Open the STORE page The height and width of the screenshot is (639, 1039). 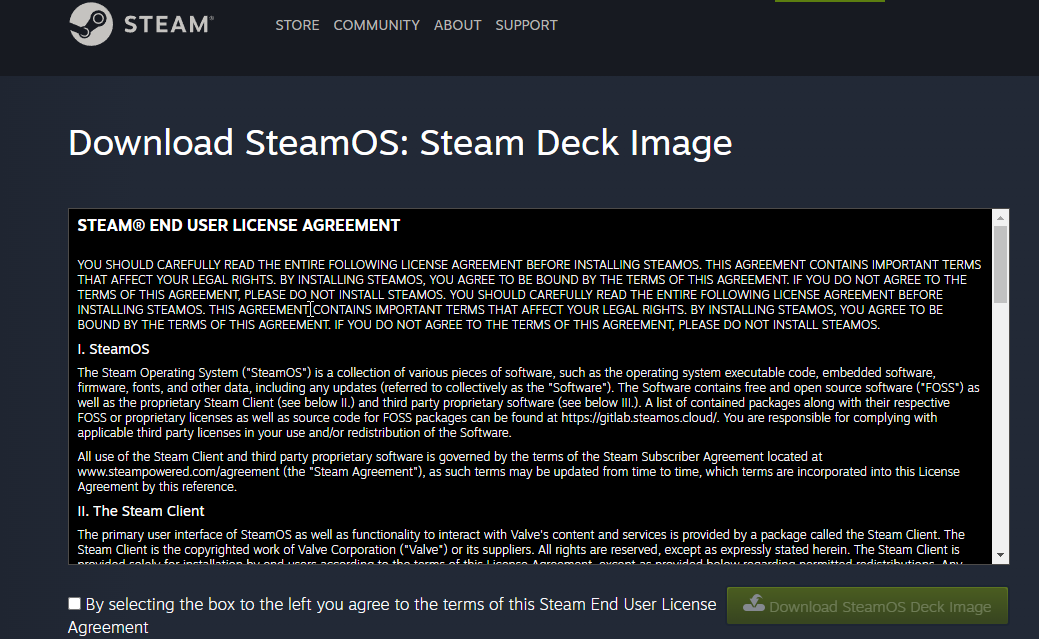(x=297, y=25)
